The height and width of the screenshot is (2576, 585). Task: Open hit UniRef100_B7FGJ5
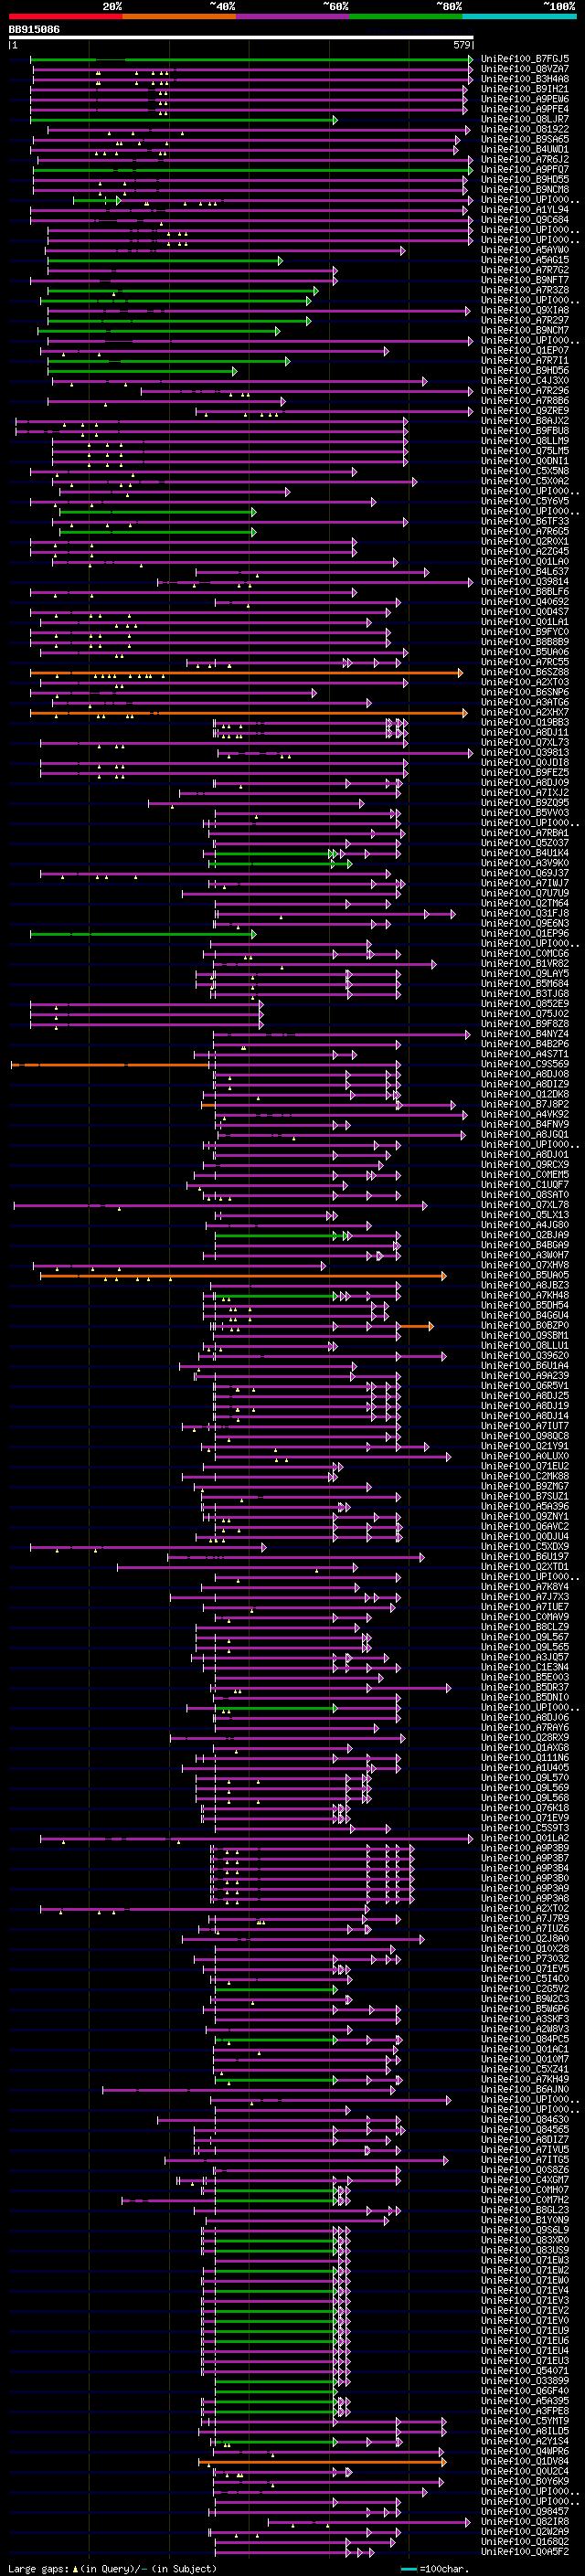pos(525,59)
